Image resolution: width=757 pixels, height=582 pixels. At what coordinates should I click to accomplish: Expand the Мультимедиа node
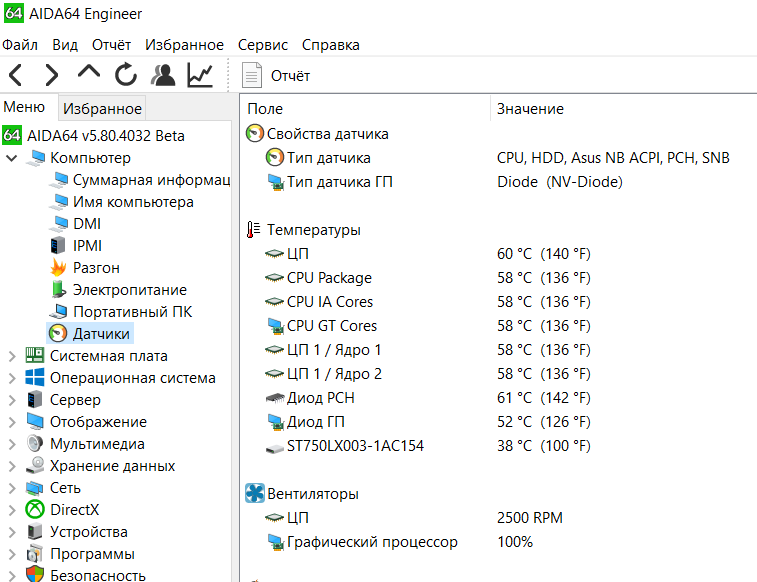pos(12,444)
